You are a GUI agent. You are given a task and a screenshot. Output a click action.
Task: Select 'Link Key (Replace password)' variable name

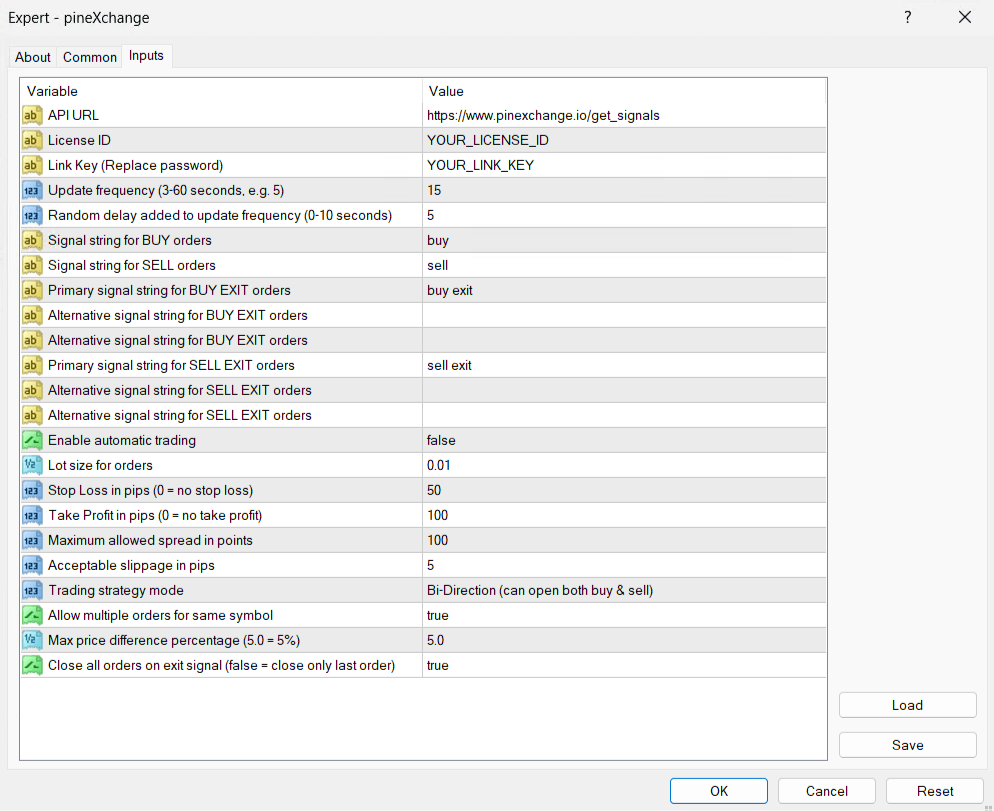(136, 165)
